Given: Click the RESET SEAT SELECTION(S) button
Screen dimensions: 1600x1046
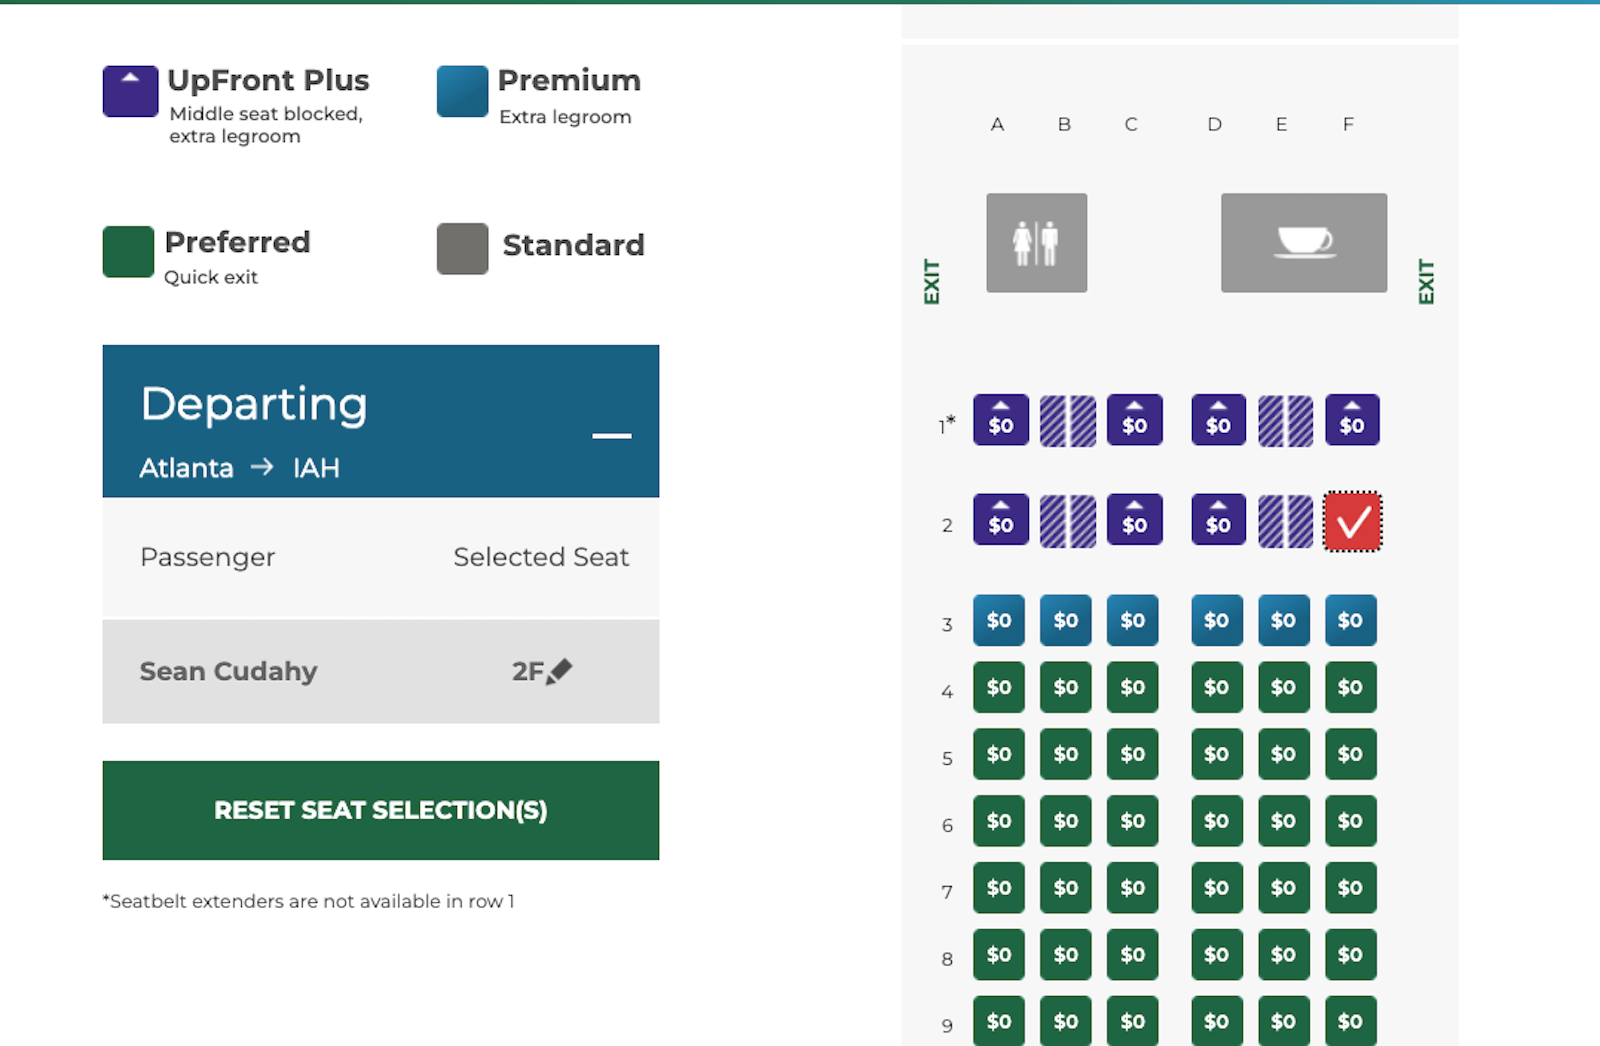Looking at the screenshot, I should pyautogui.click(x=380, y=810).
